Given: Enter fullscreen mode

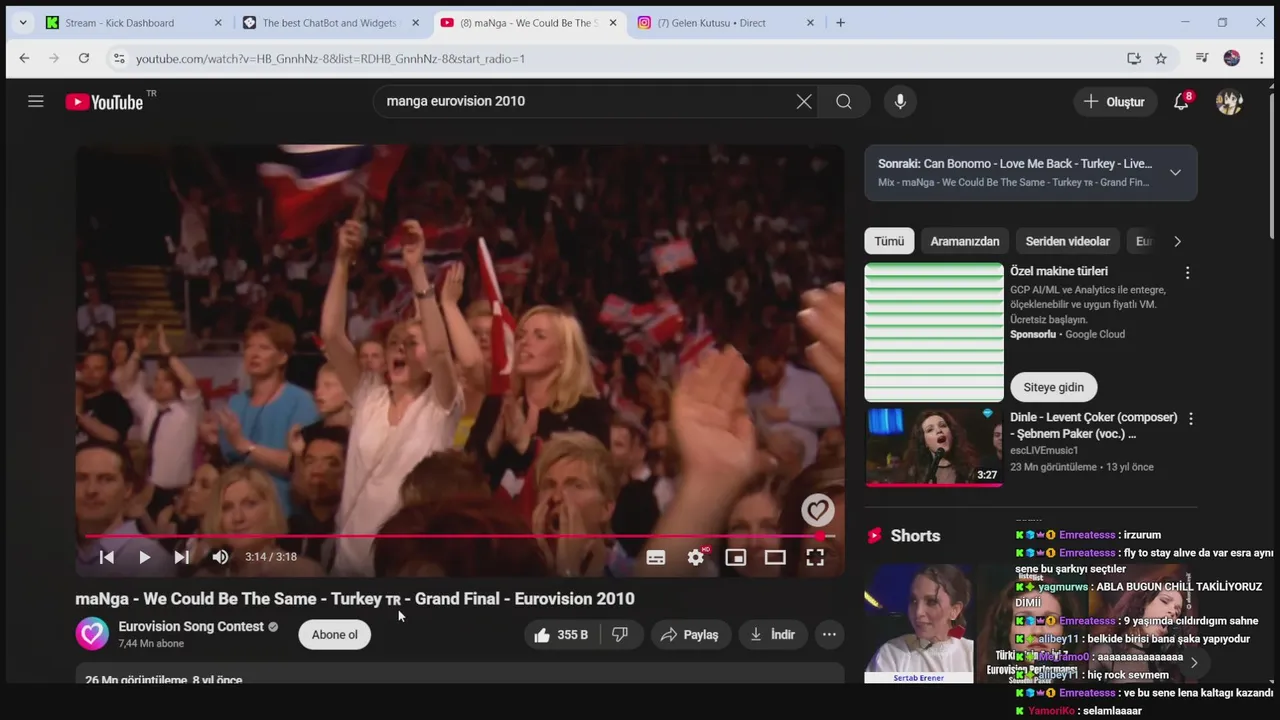Looking at the screenshot, I should point(815,557).
